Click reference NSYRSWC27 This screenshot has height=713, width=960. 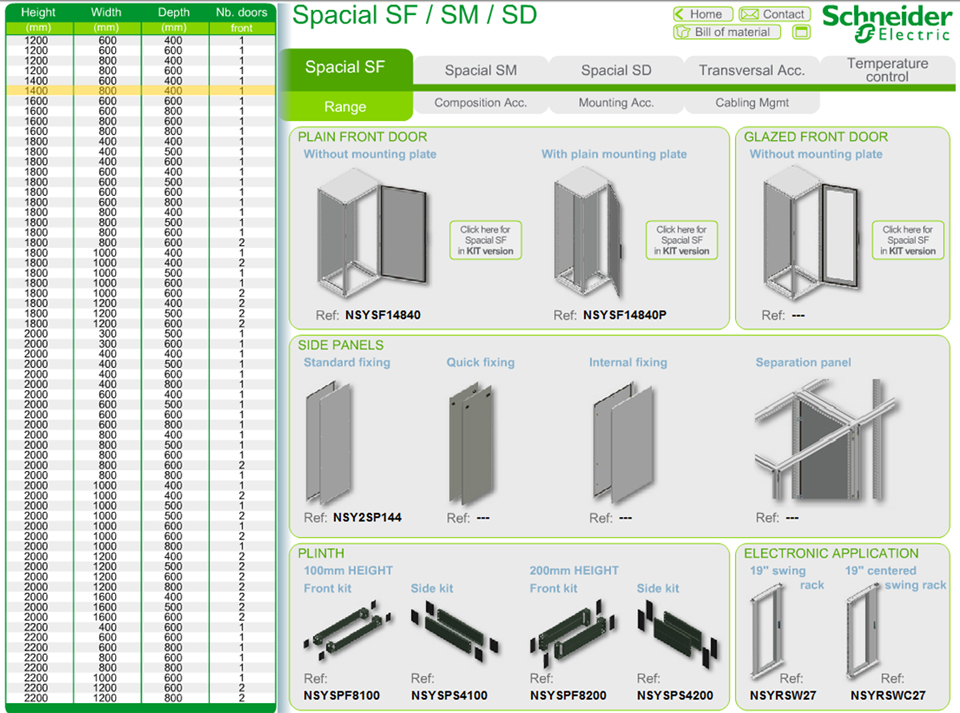(x=888, y=696)
